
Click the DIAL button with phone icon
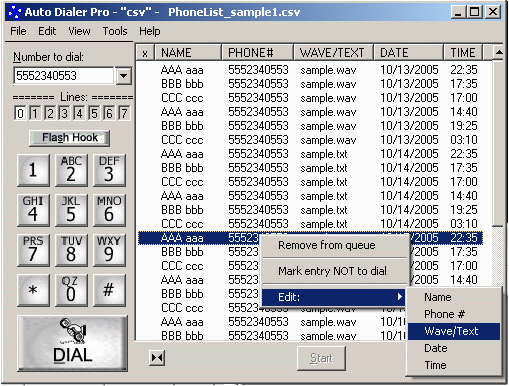[72, 343]
